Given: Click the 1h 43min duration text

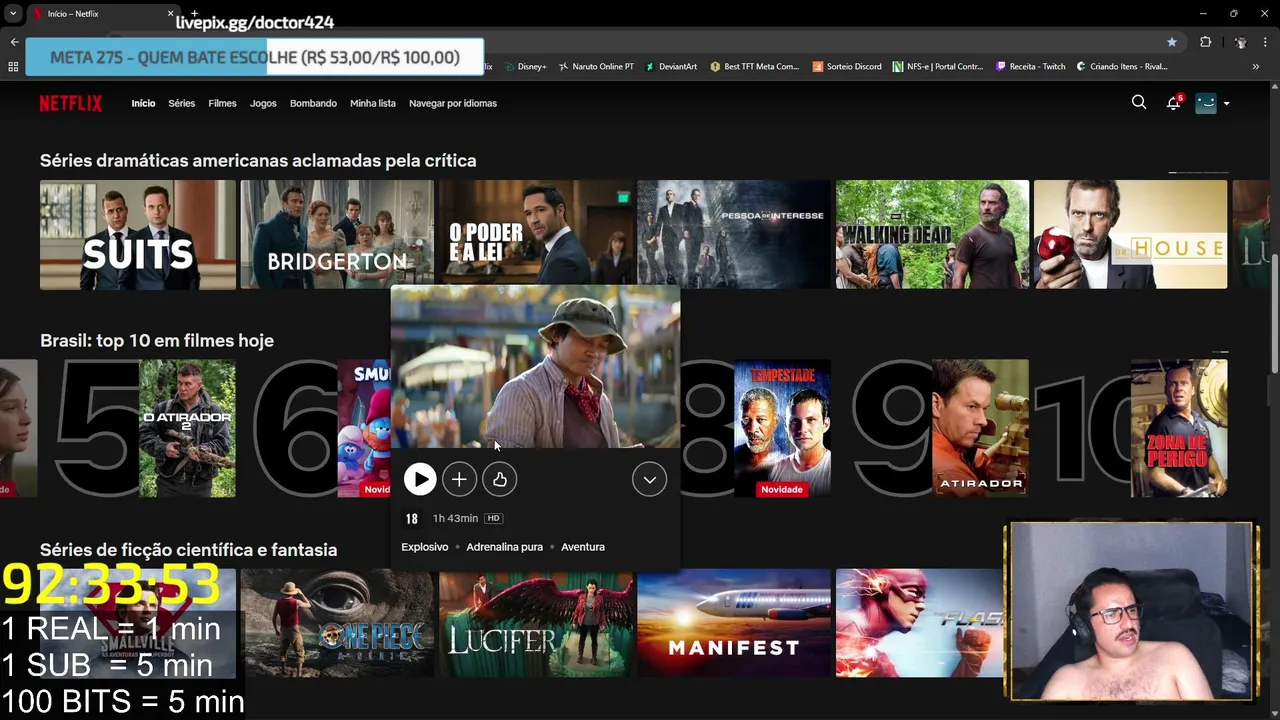Looking at the screenshot, I should point(455,519).
